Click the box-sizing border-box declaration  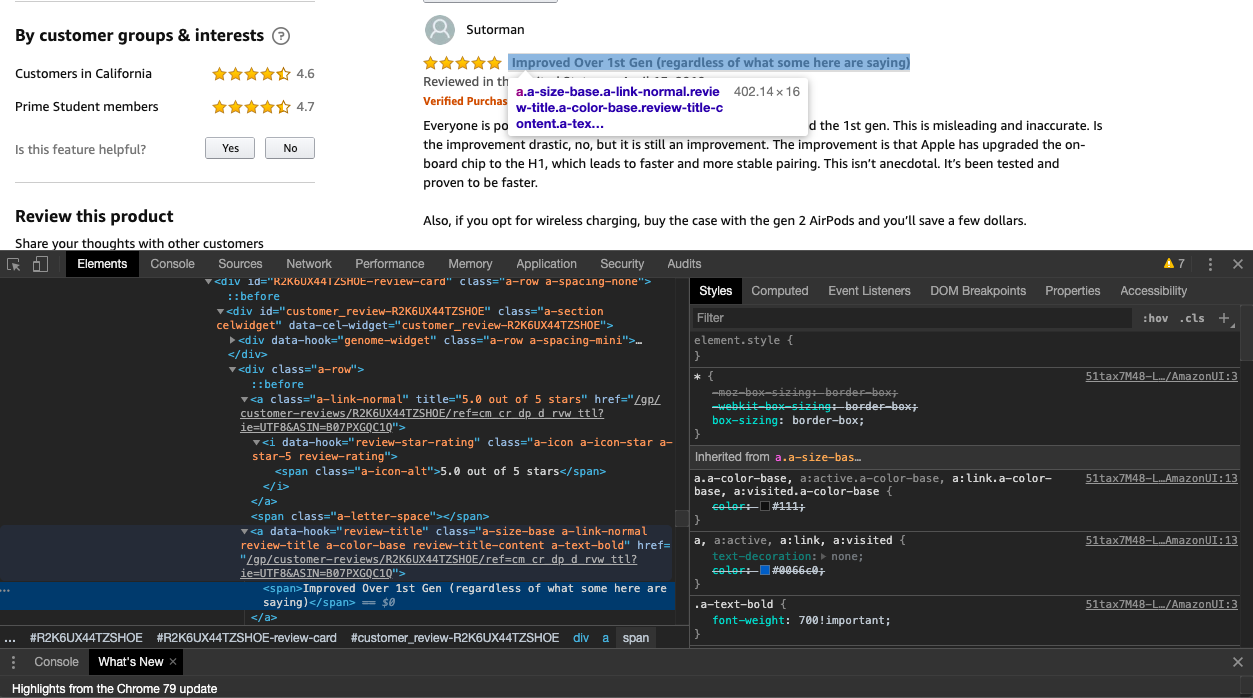788,420
